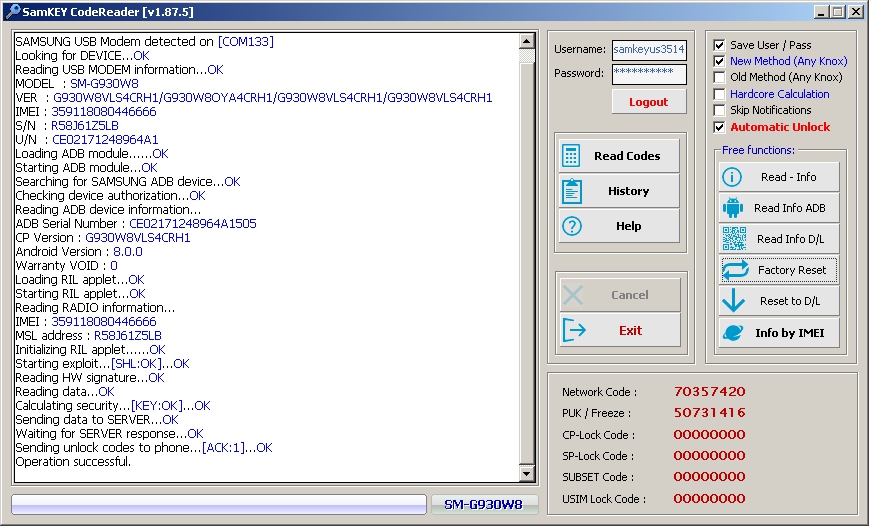Image resolution: width=869 pixels, height=526 pixels.
Task: Click the History clipboard icon
Action: [x=571, y=191]
